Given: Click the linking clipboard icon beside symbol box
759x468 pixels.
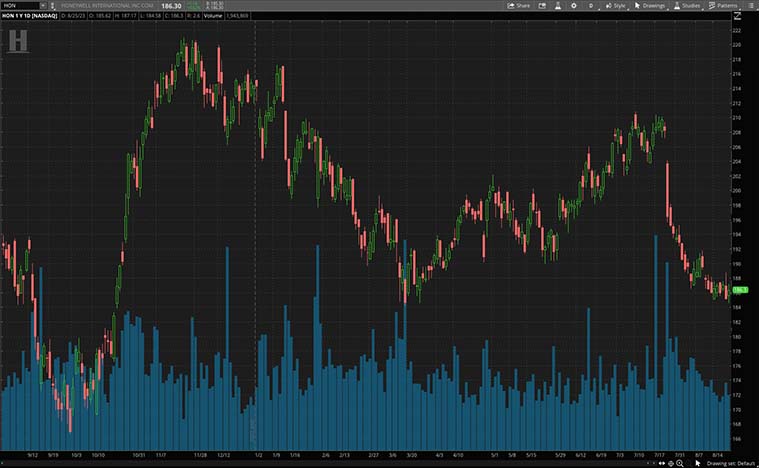Looking at the screenshot, I should 52,6.
